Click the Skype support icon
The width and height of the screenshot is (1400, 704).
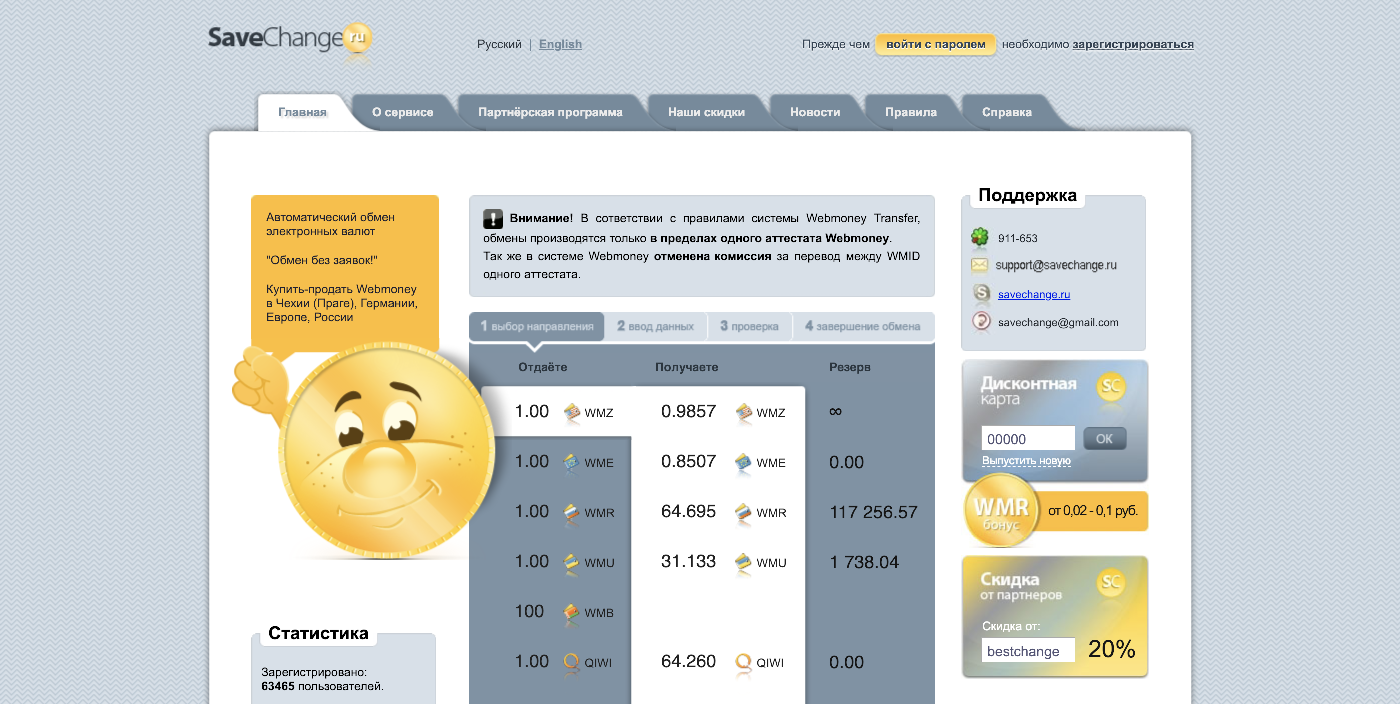[x=981, y=294]
